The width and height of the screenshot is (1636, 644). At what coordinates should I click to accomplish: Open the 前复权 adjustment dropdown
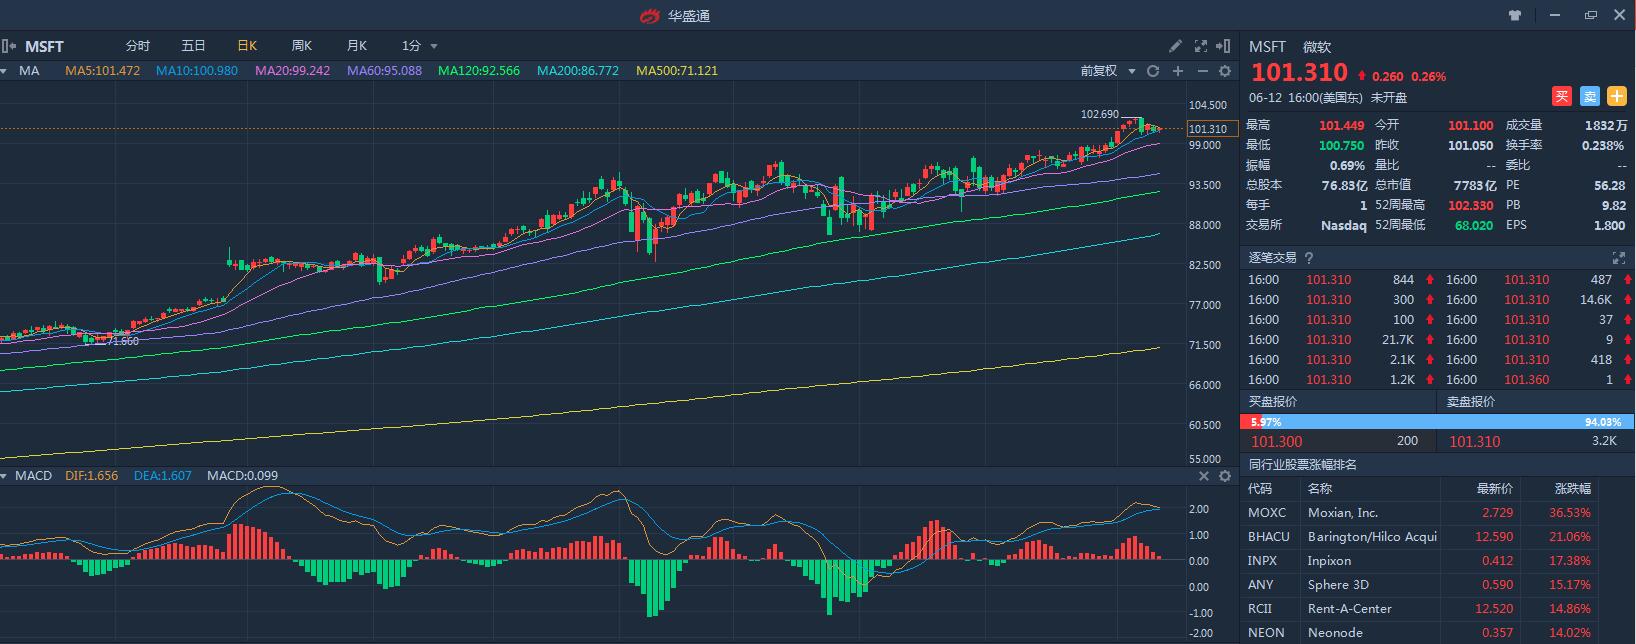tap(1109, 71)
